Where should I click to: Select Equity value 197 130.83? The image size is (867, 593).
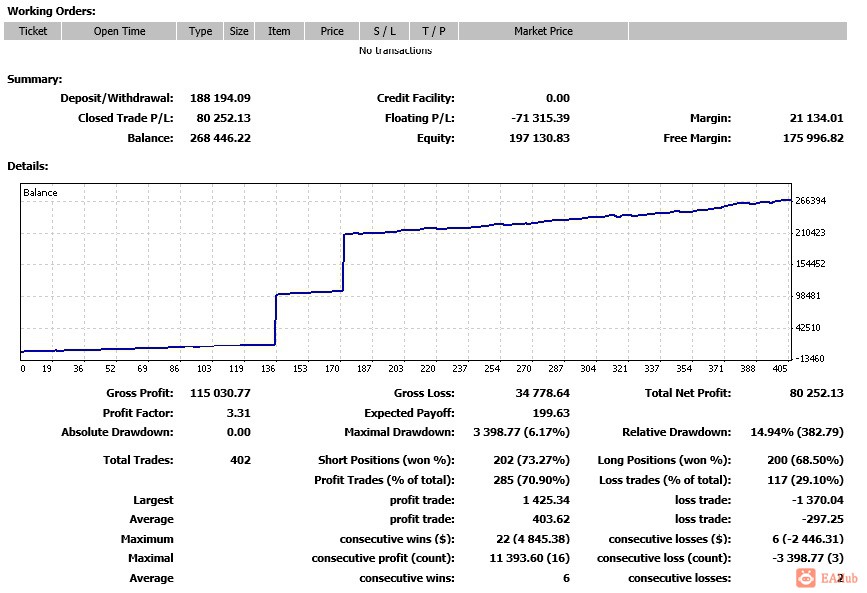point(539,138)
